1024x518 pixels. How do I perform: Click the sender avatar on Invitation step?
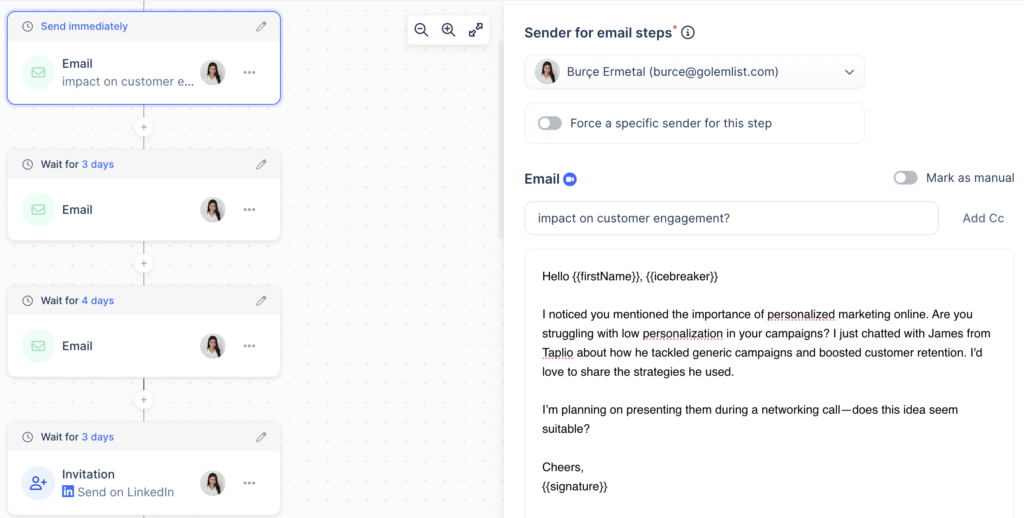212,483
